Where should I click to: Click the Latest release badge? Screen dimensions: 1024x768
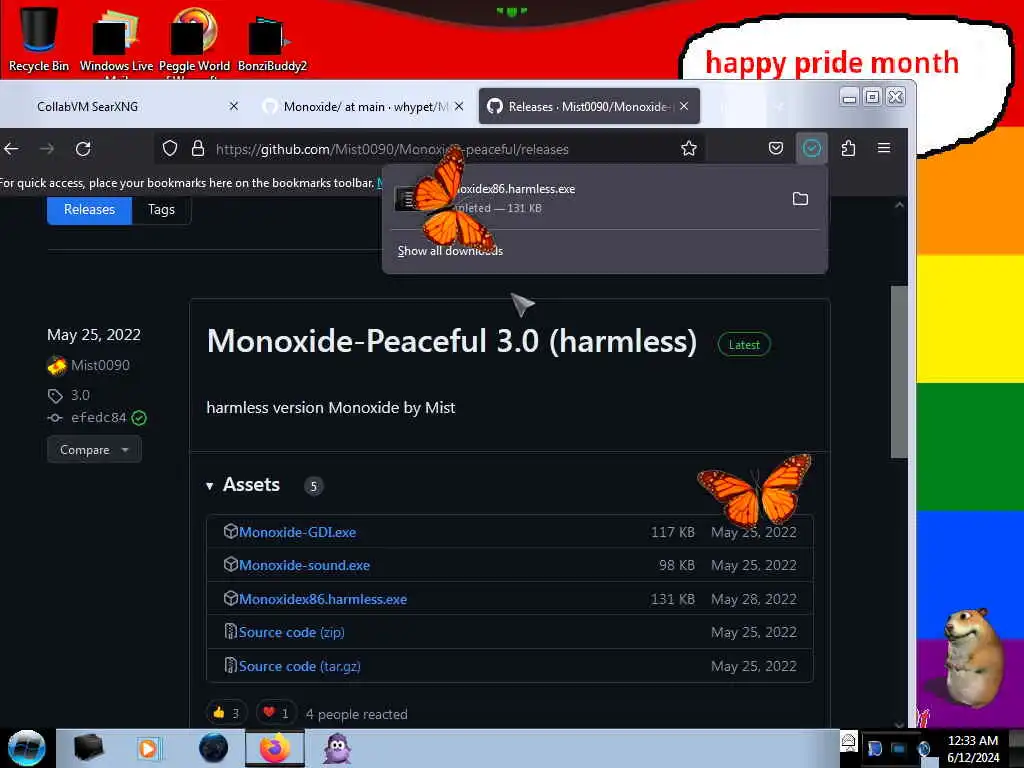pyautogui.click(x=744, y=345)
